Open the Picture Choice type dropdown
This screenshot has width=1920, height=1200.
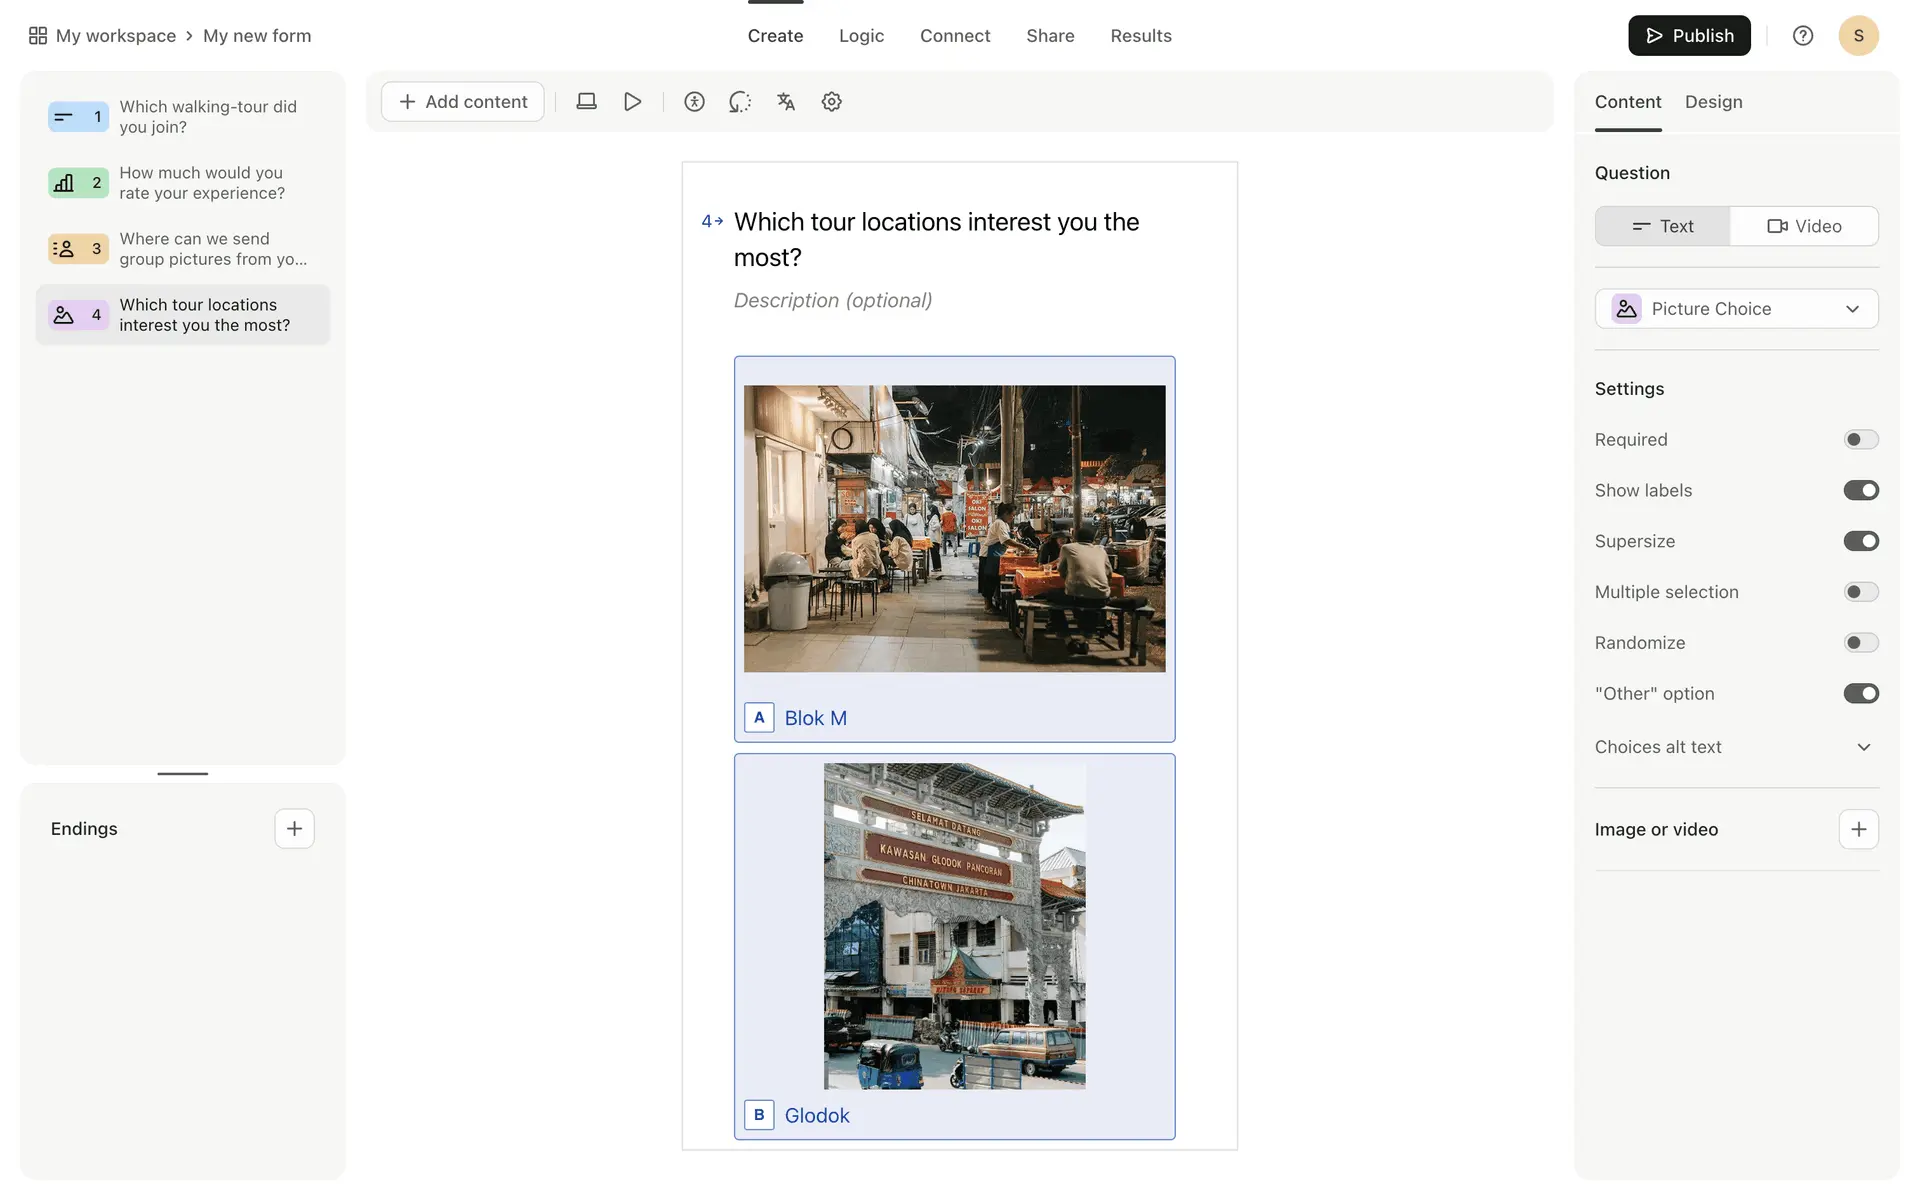(x=1736, y=309)
